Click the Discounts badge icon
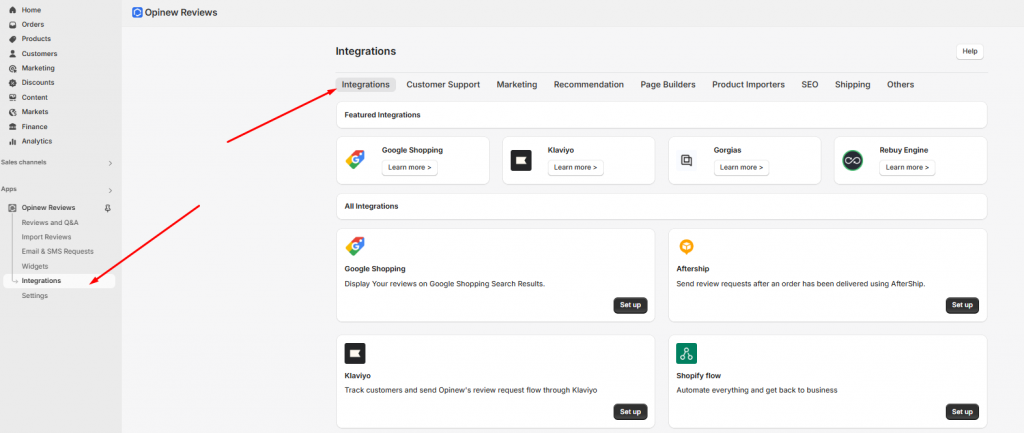The image size is (1024, 433). pos(12,83)
